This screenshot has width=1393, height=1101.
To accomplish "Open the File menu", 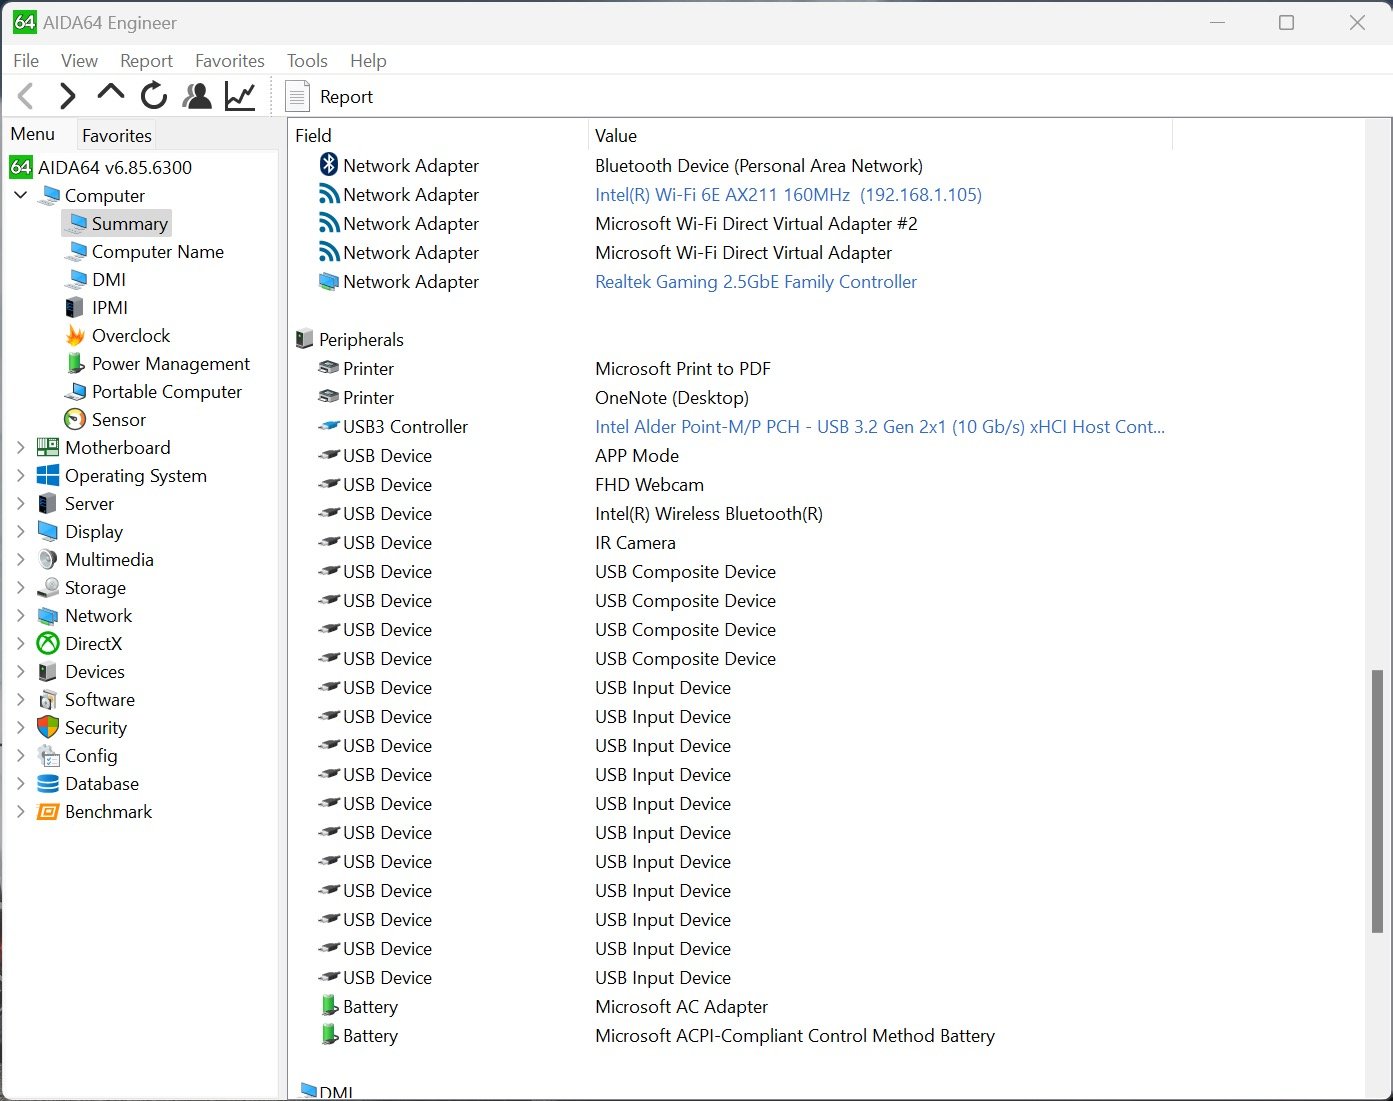I will pyautogui.click(x=26, y=61).
